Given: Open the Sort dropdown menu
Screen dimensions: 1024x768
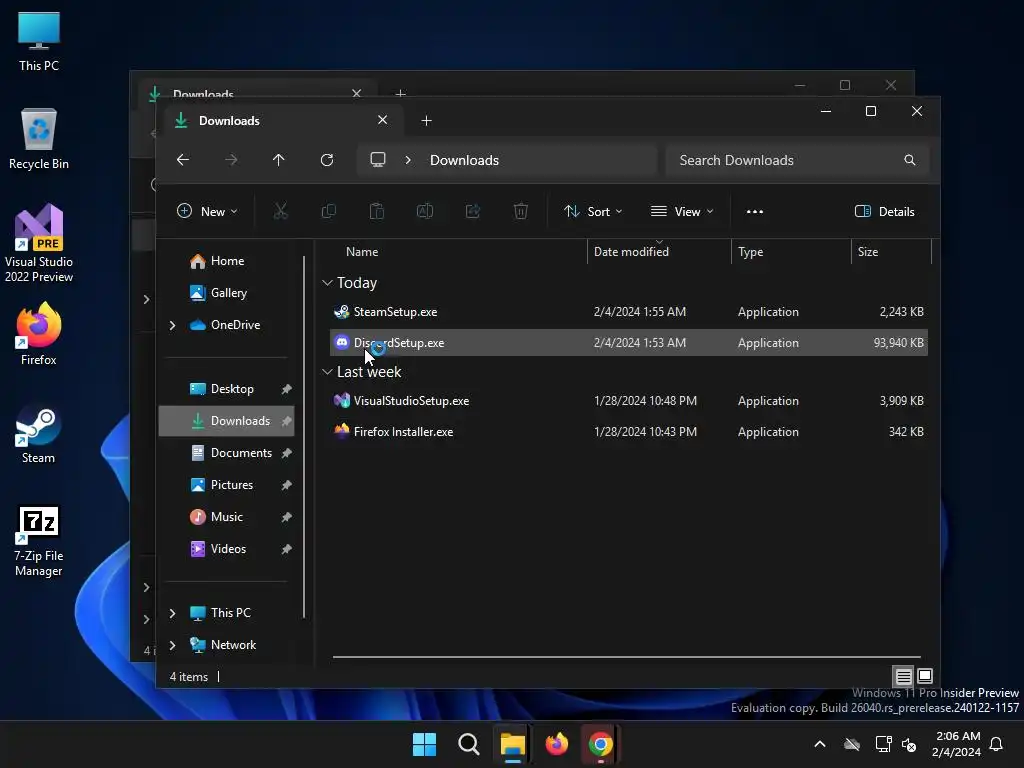Looking at the screenshot, I should click(593, 212).
